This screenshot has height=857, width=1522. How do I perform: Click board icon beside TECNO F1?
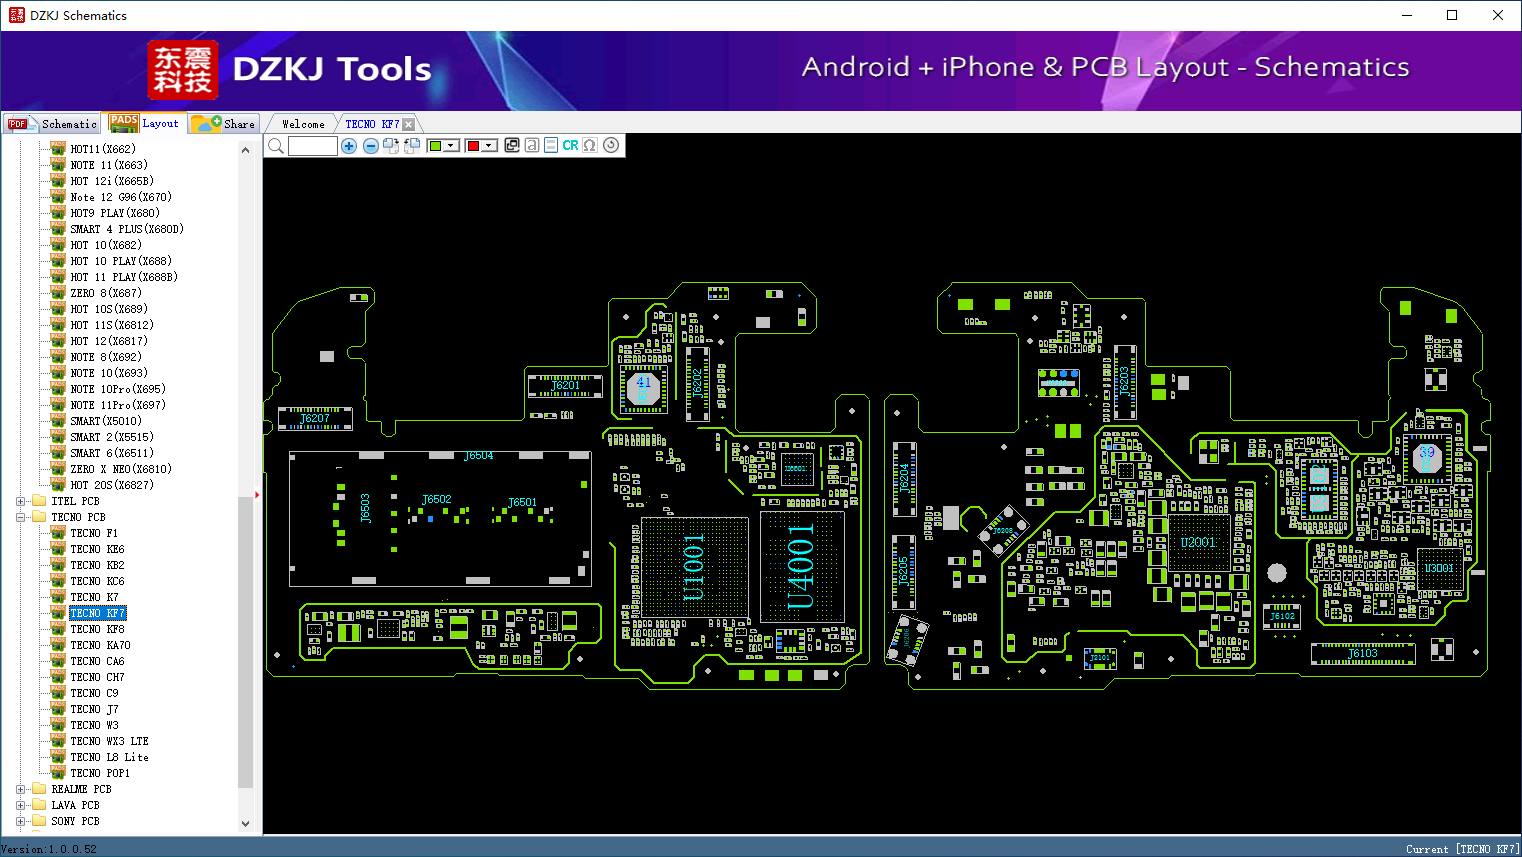click(x=58, y=533)
